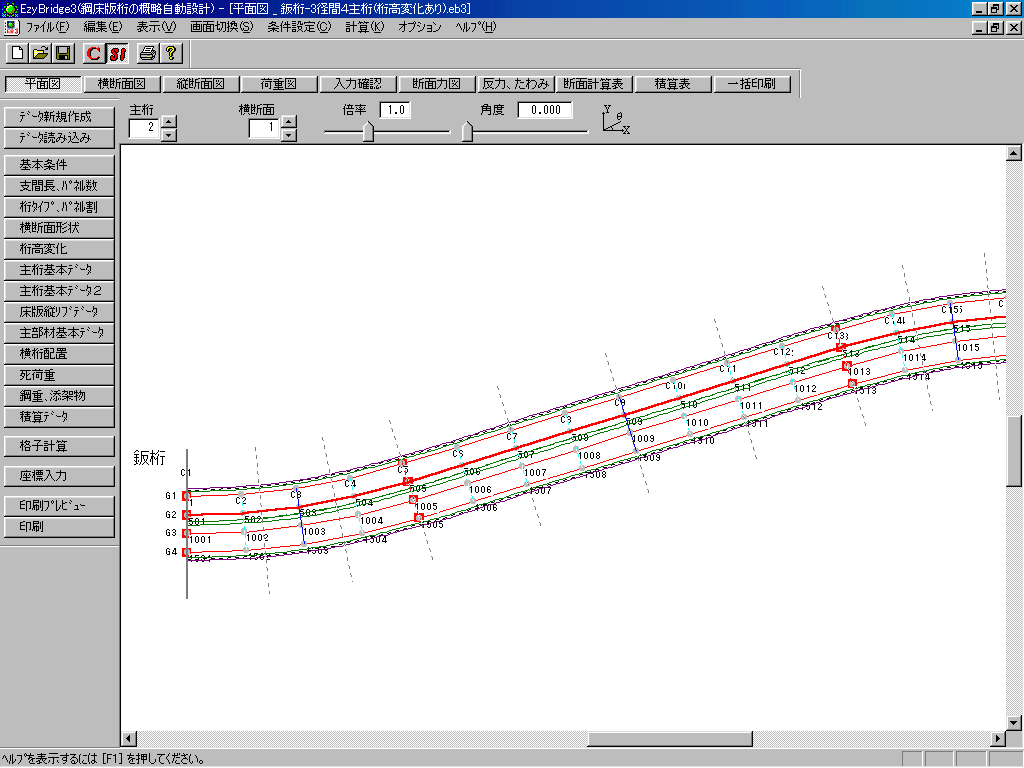Open the 主部材基本データ button
Screen dimensions: 1024x768
pyautogui.click(x=59, y=332)
